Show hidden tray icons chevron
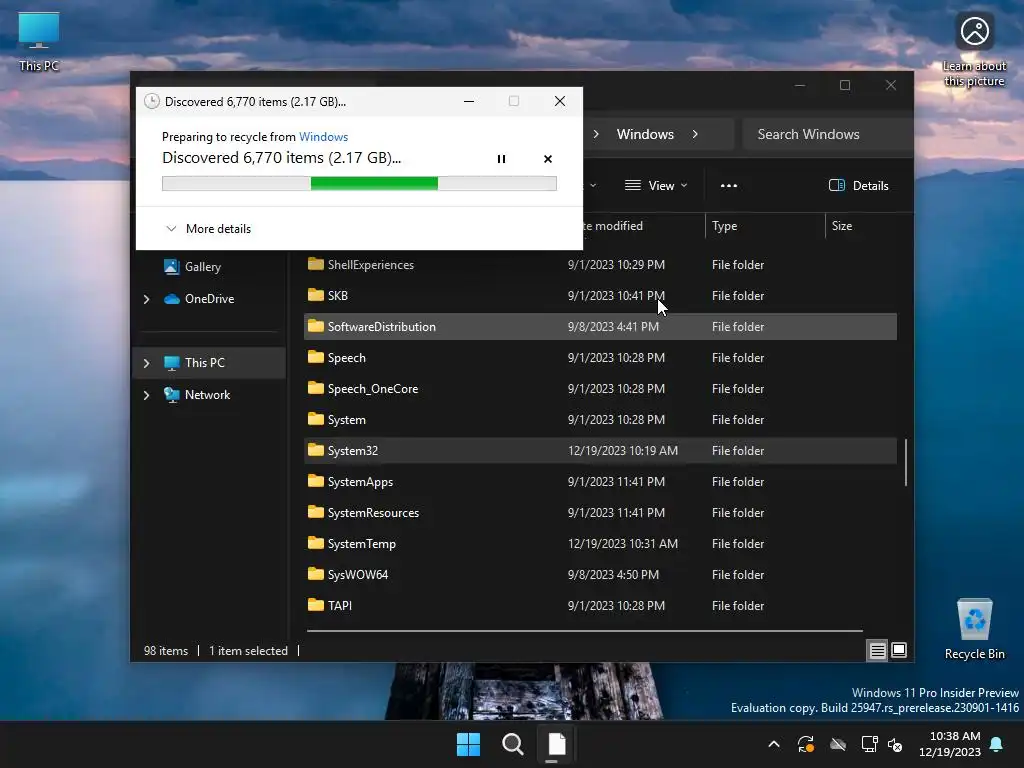The width and height of the screenshot is (1024, 768). tap(774, 744)
